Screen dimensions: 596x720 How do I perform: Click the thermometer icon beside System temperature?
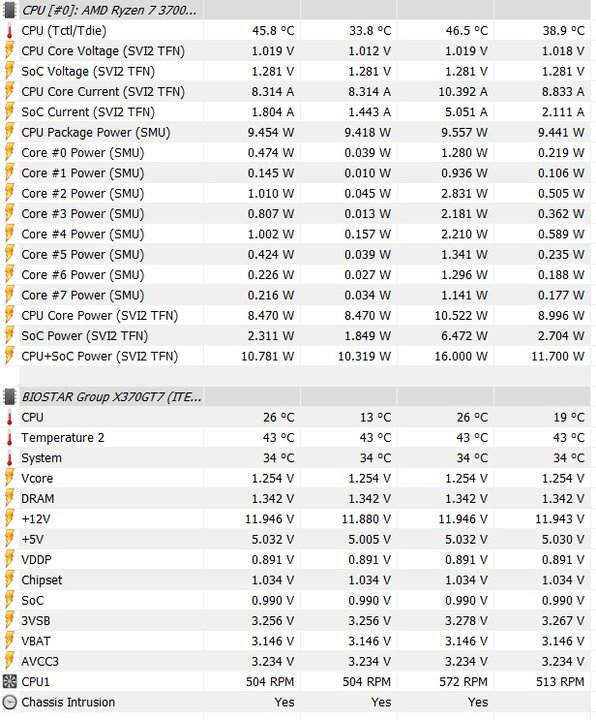tap(9, 458)
